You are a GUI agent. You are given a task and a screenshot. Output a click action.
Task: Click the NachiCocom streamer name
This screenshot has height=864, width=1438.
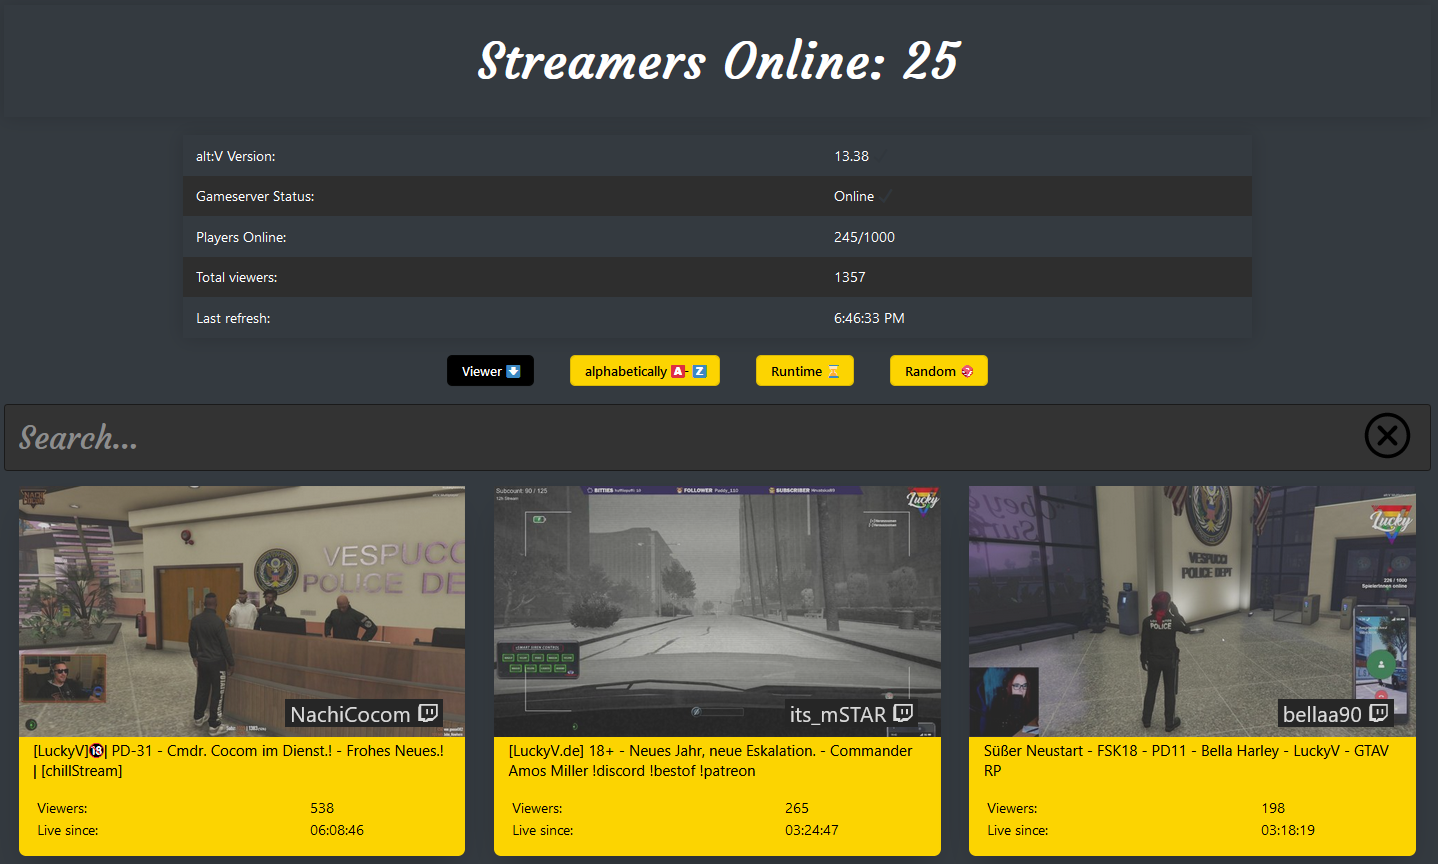[x=350, y=714]
